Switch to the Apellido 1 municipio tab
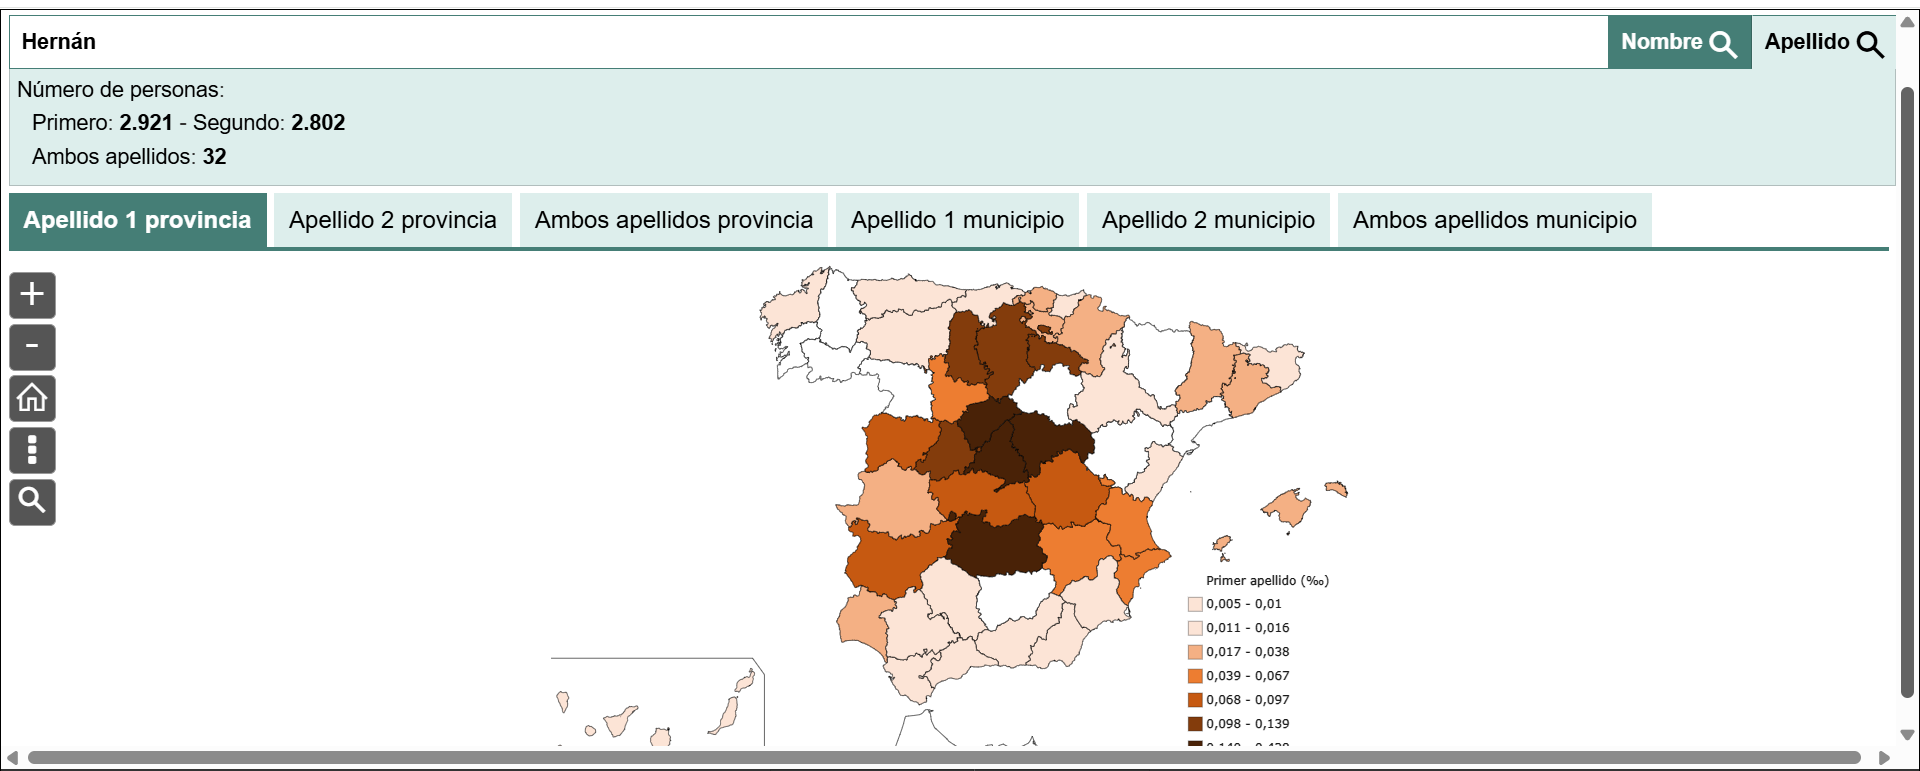Viewport: 1920px width, 771px height. coord(957,220)
